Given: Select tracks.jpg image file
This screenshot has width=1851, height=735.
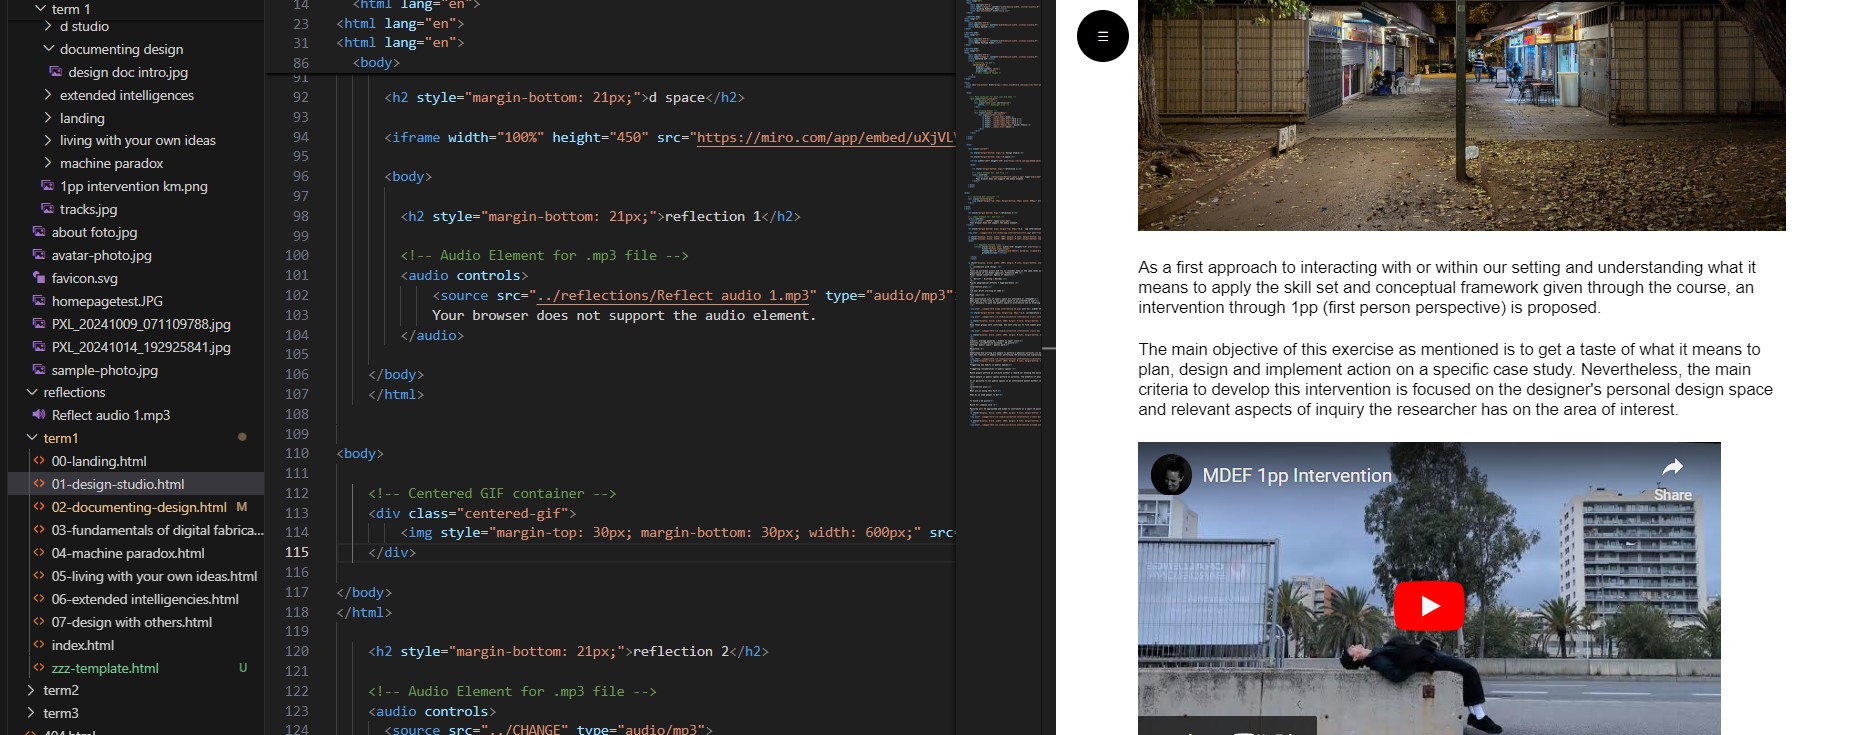Looking at the screenshot, I should tap(88, 209).
